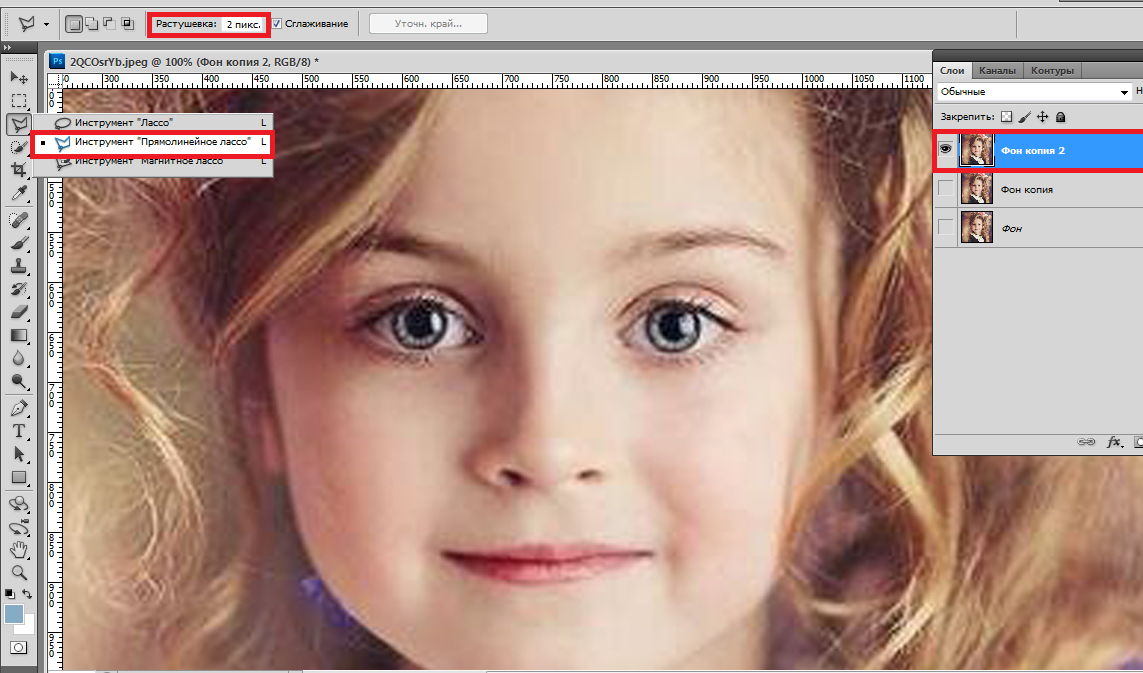Click the Фон копия 2 layer thumbnail
This screenshot has width=1143, height=673.
pyautogui.click(x=977, y=150)
